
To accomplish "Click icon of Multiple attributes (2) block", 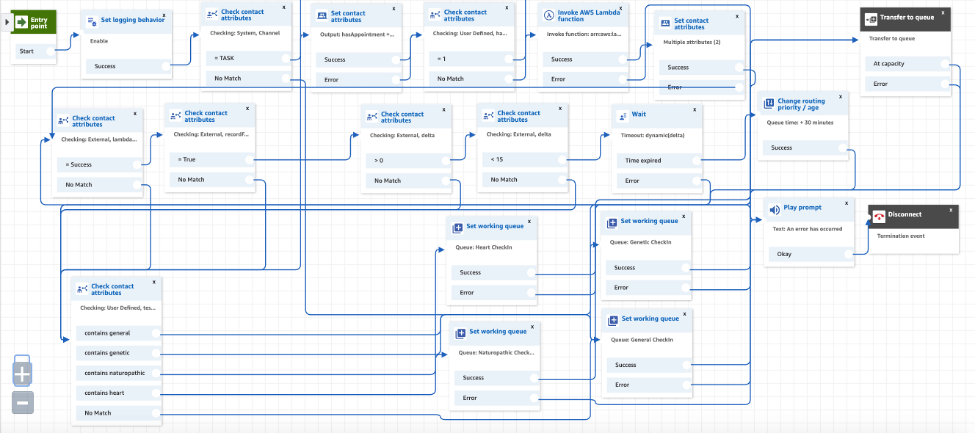I will [665, 23].
